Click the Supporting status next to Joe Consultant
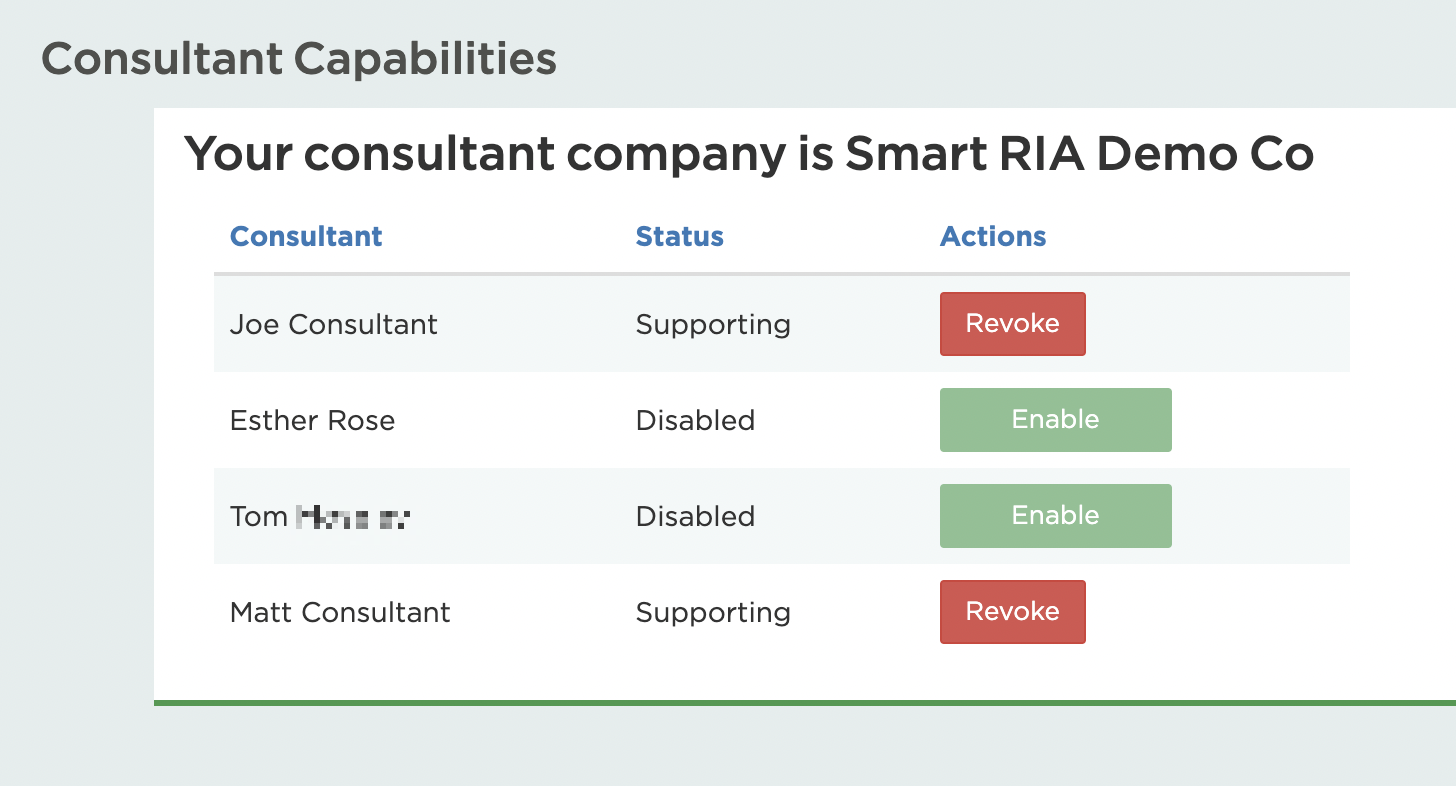 (713, 323)
